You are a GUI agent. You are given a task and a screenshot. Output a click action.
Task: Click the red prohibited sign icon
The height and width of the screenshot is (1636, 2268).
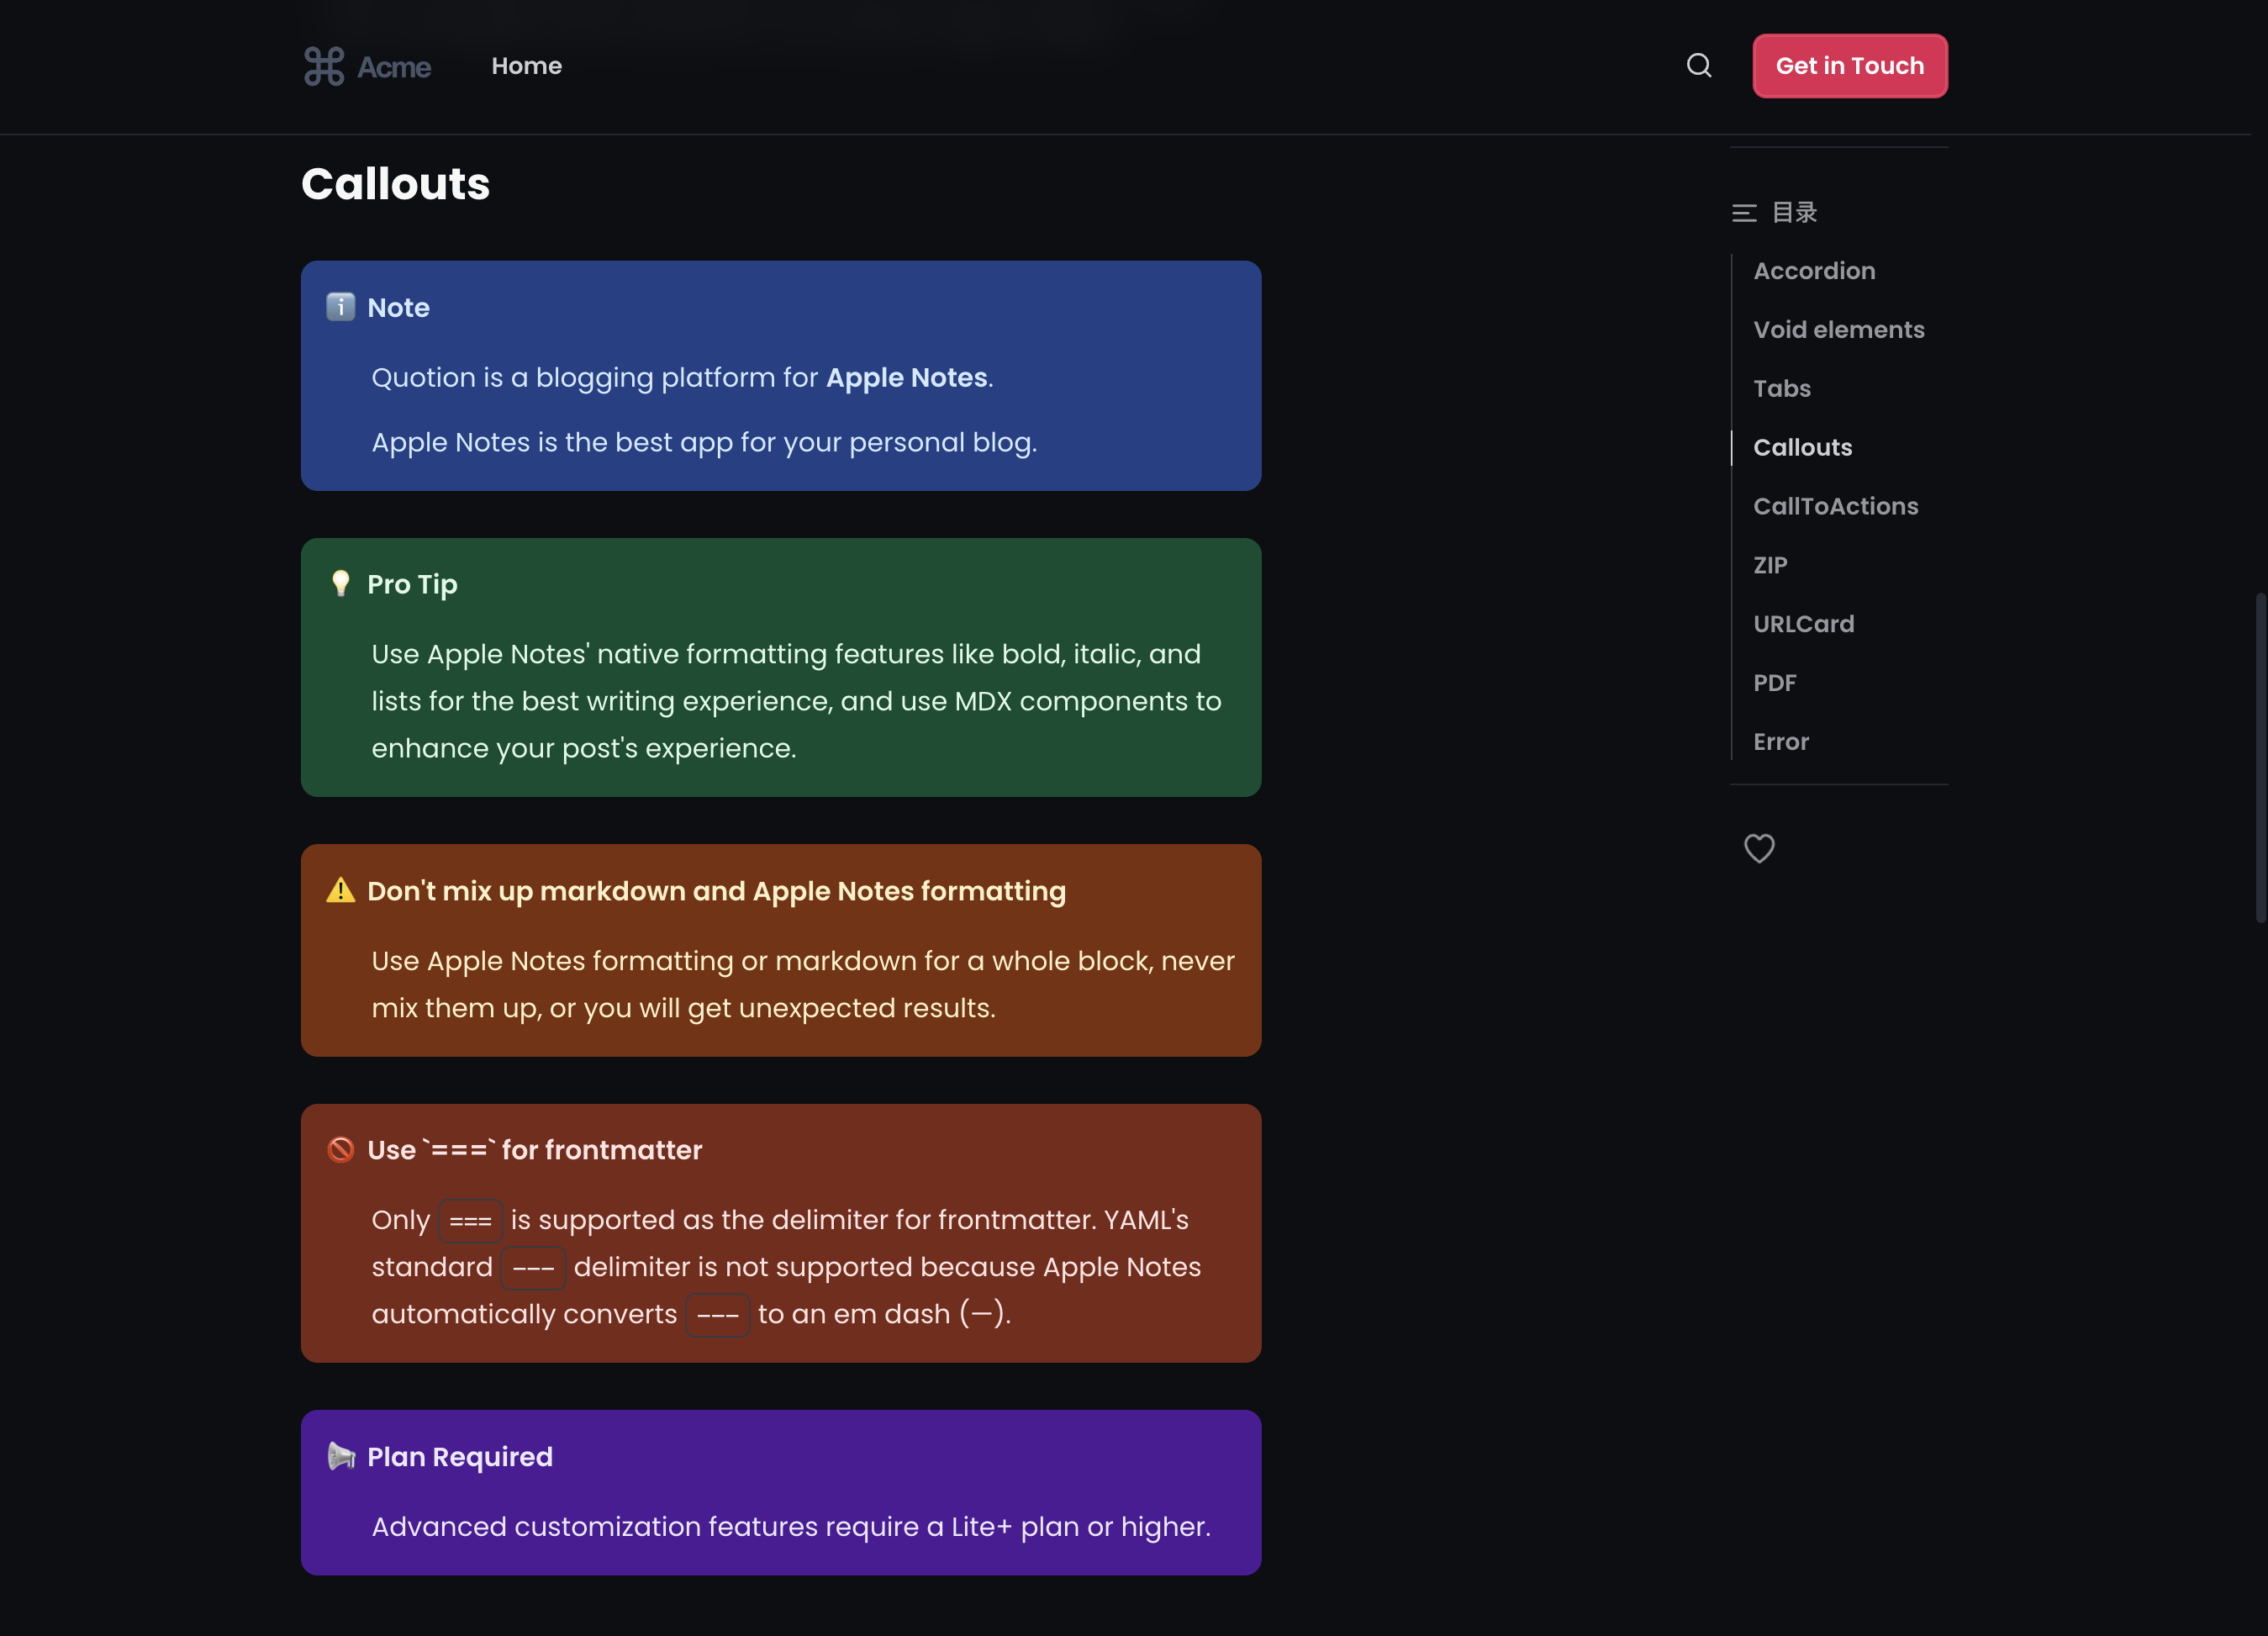341,1150
